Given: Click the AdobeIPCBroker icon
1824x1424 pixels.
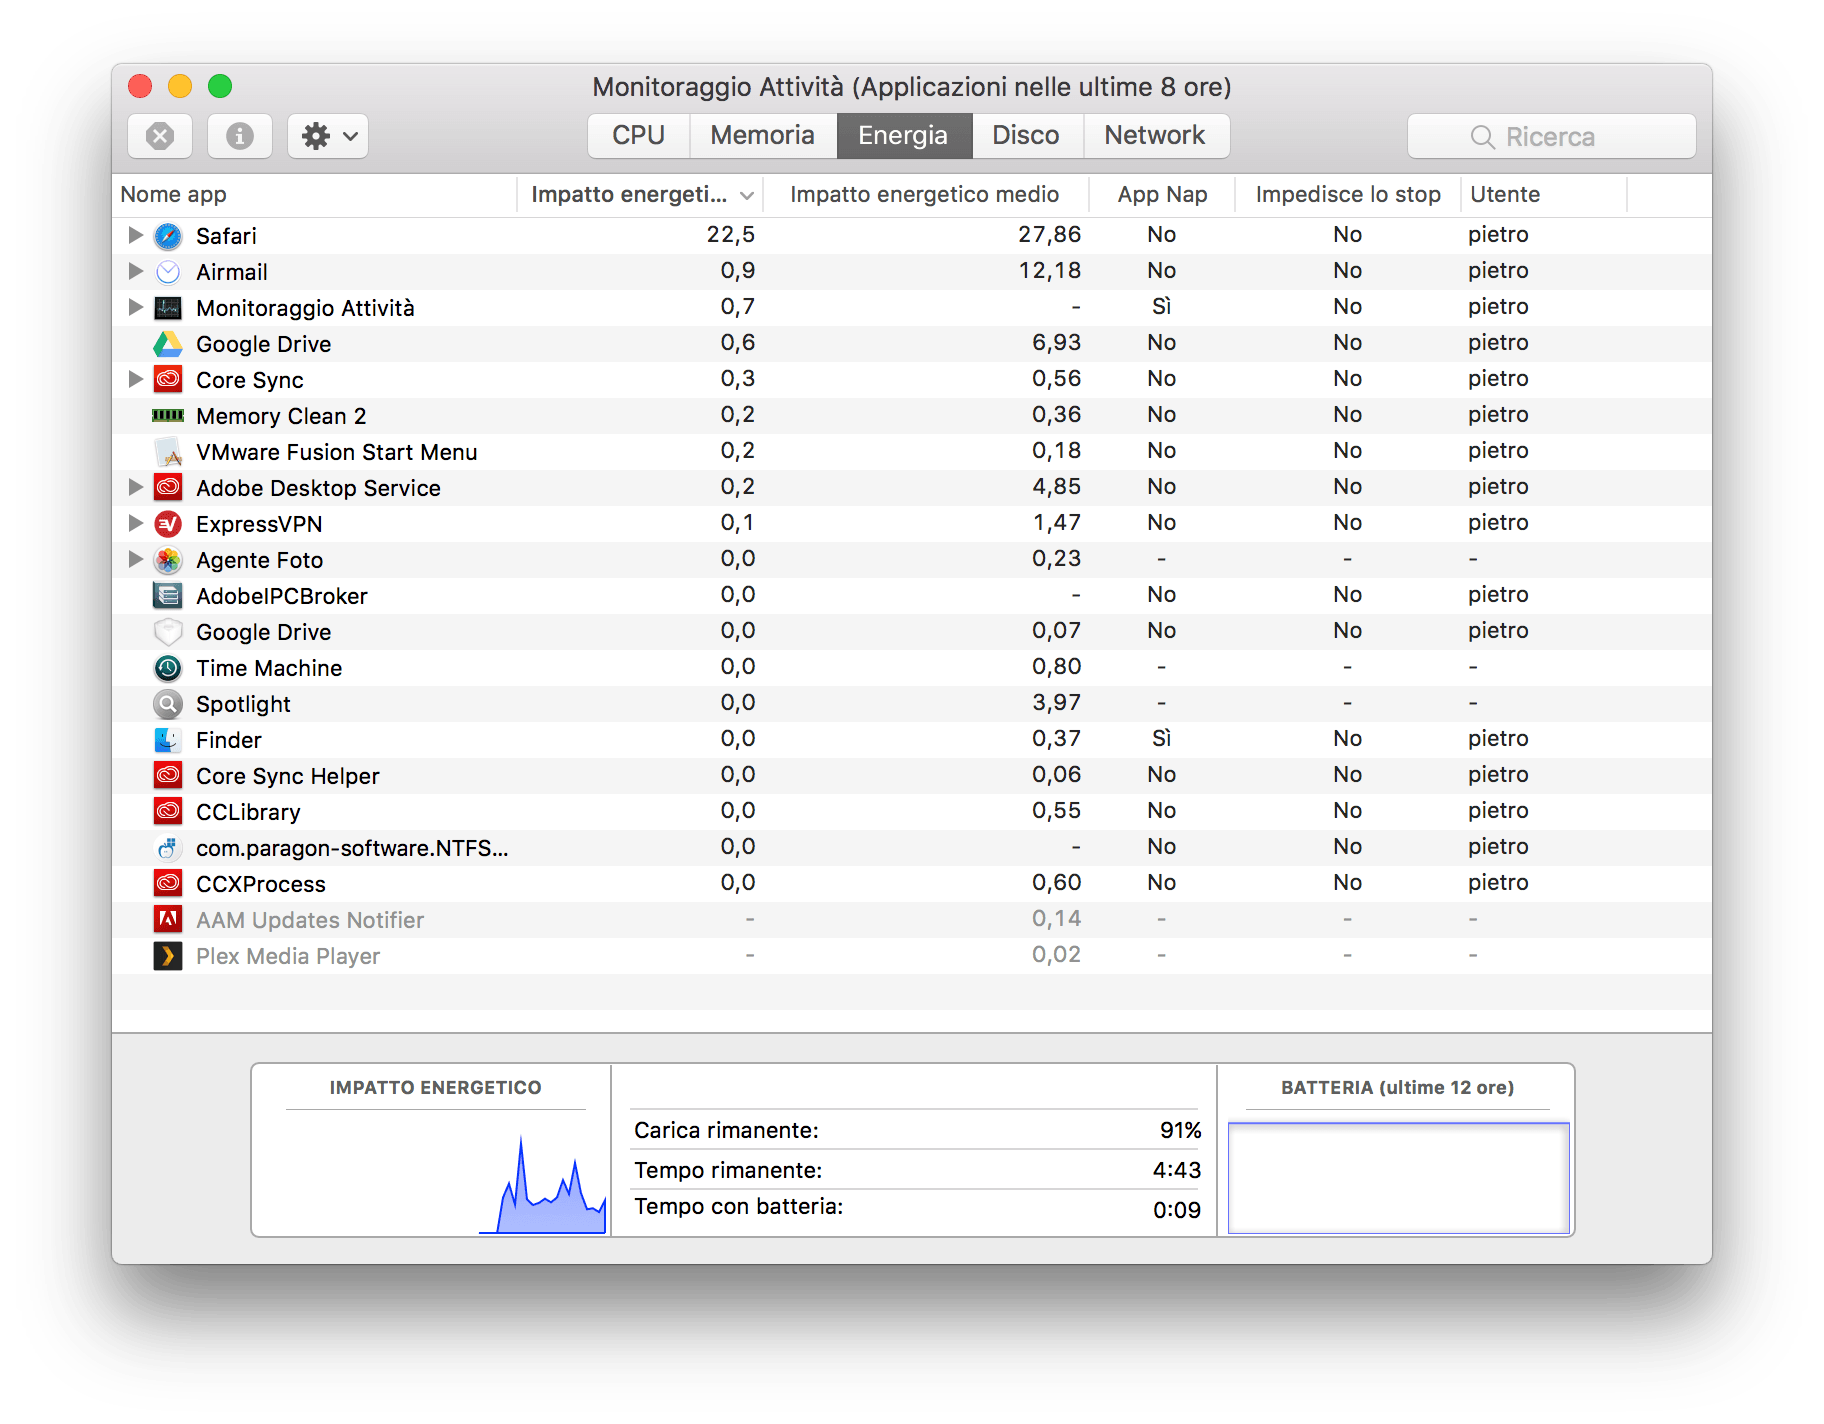Looking at the screenshot, I should pyautogui.click(x=168, y=596).
